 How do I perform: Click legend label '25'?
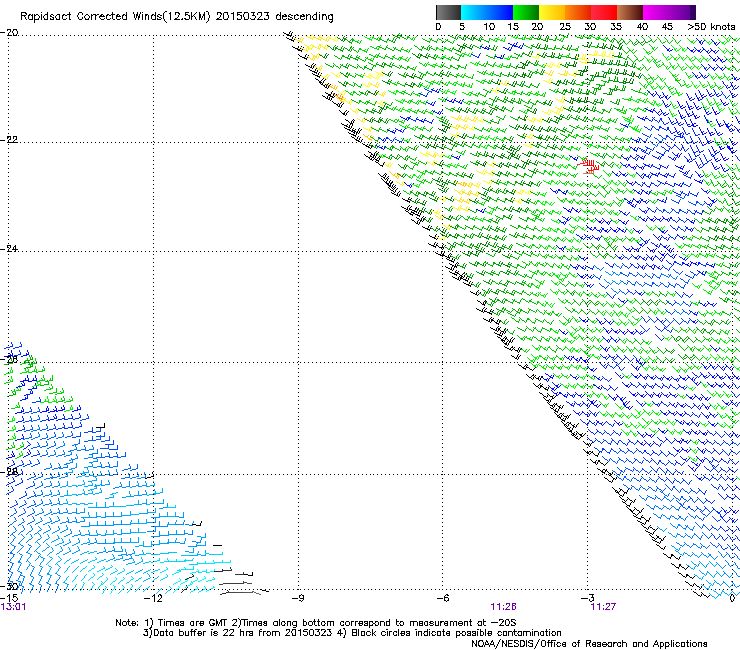click(x=565, y=27)
